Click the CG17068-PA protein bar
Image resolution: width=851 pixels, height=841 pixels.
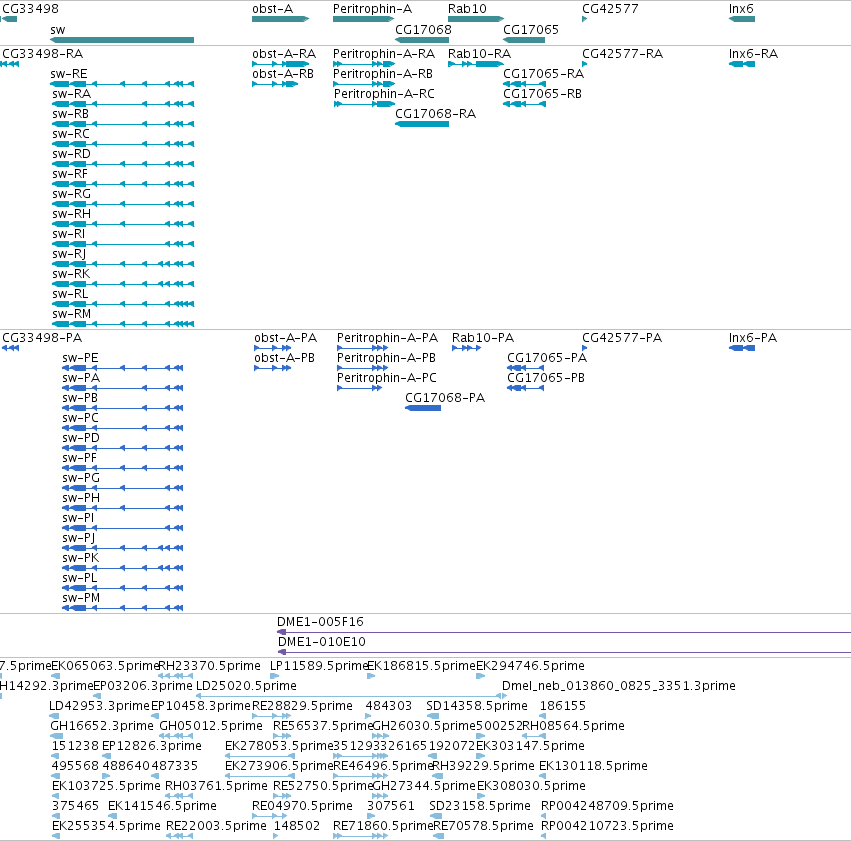pyautogui.click(x=423, y=407)
